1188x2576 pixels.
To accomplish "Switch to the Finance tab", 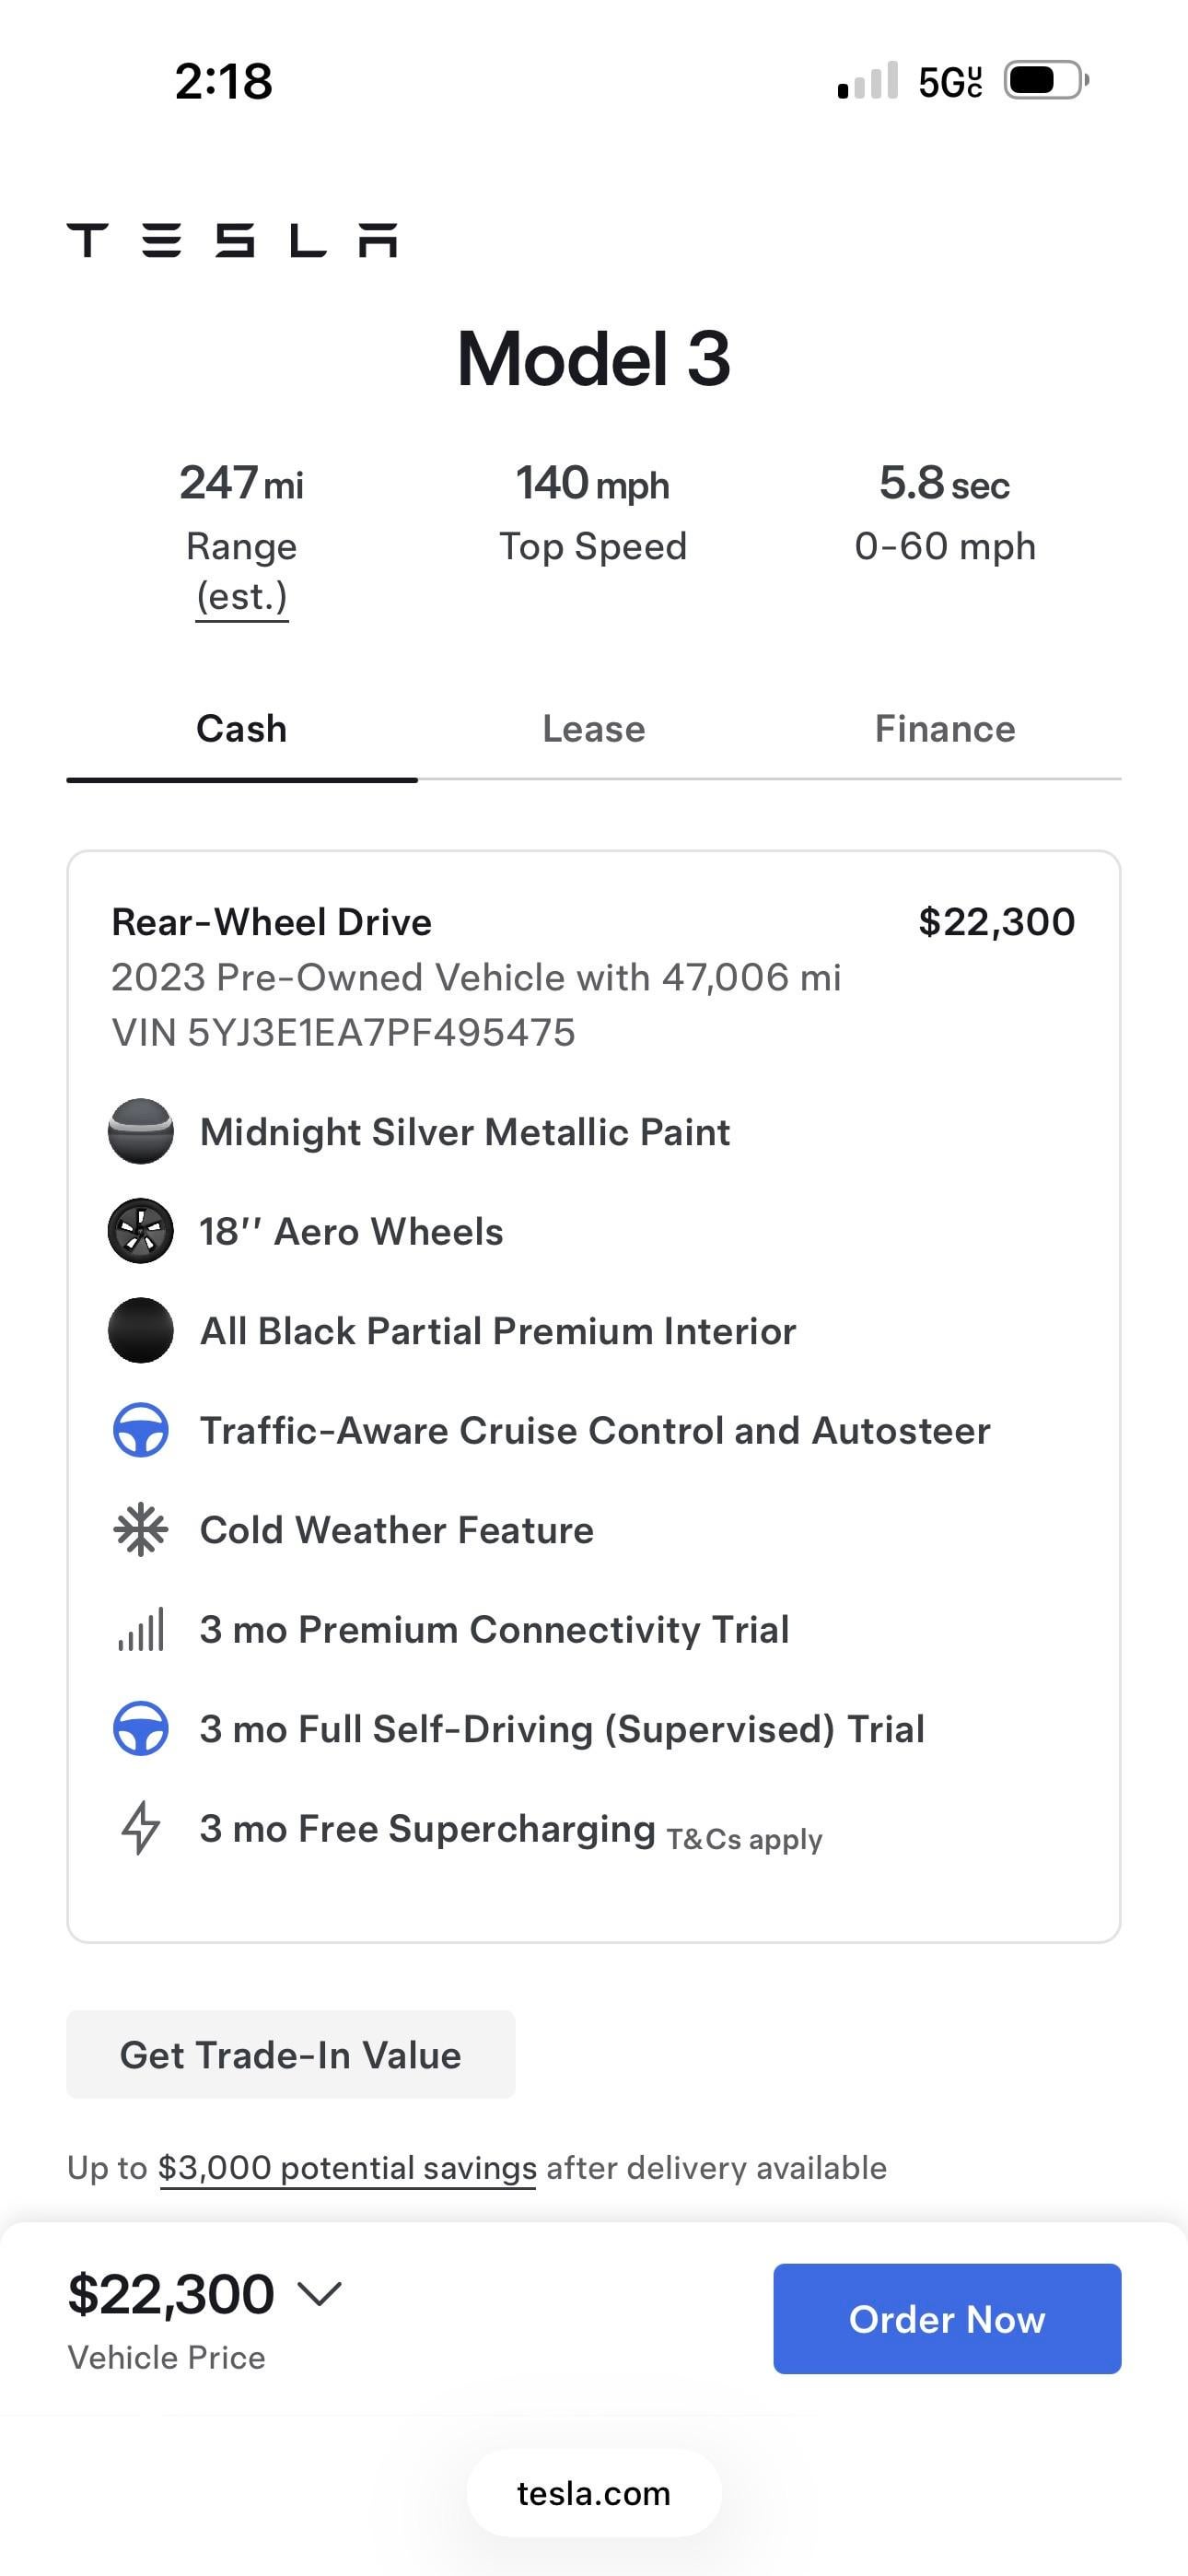I will pyautogui.click(x=944, y=729).
